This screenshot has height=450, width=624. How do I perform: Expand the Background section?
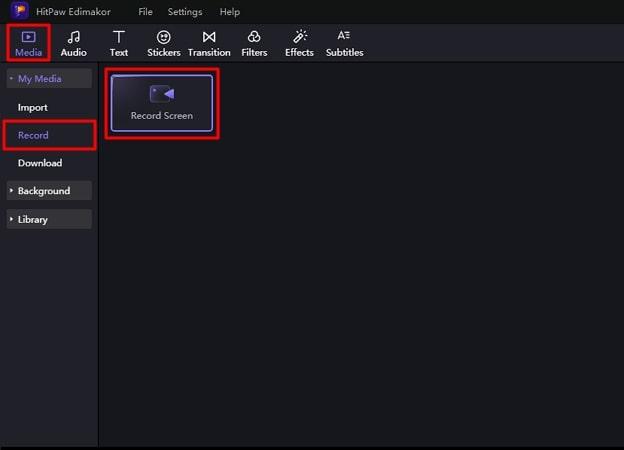[x=49, y=191]
